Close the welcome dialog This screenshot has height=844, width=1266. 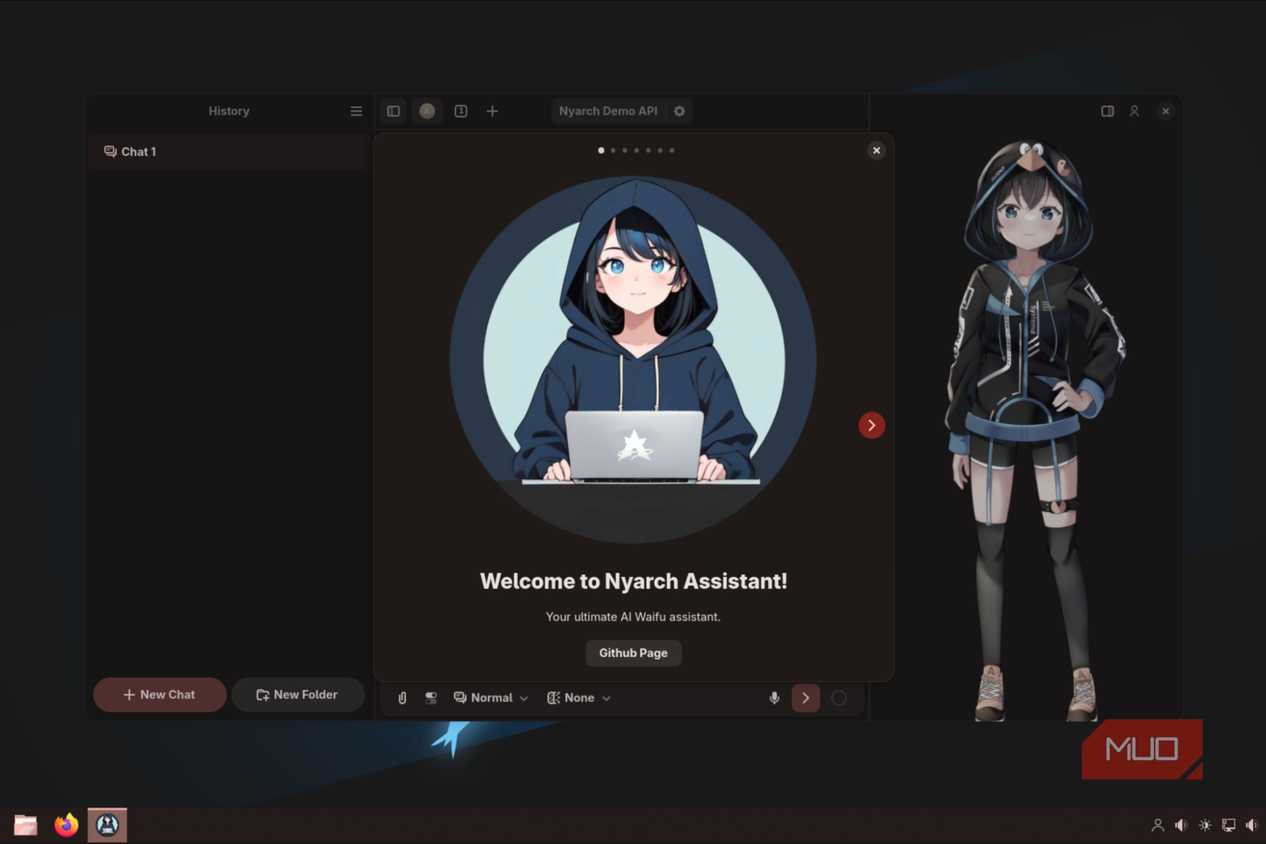tap(876, 150)
